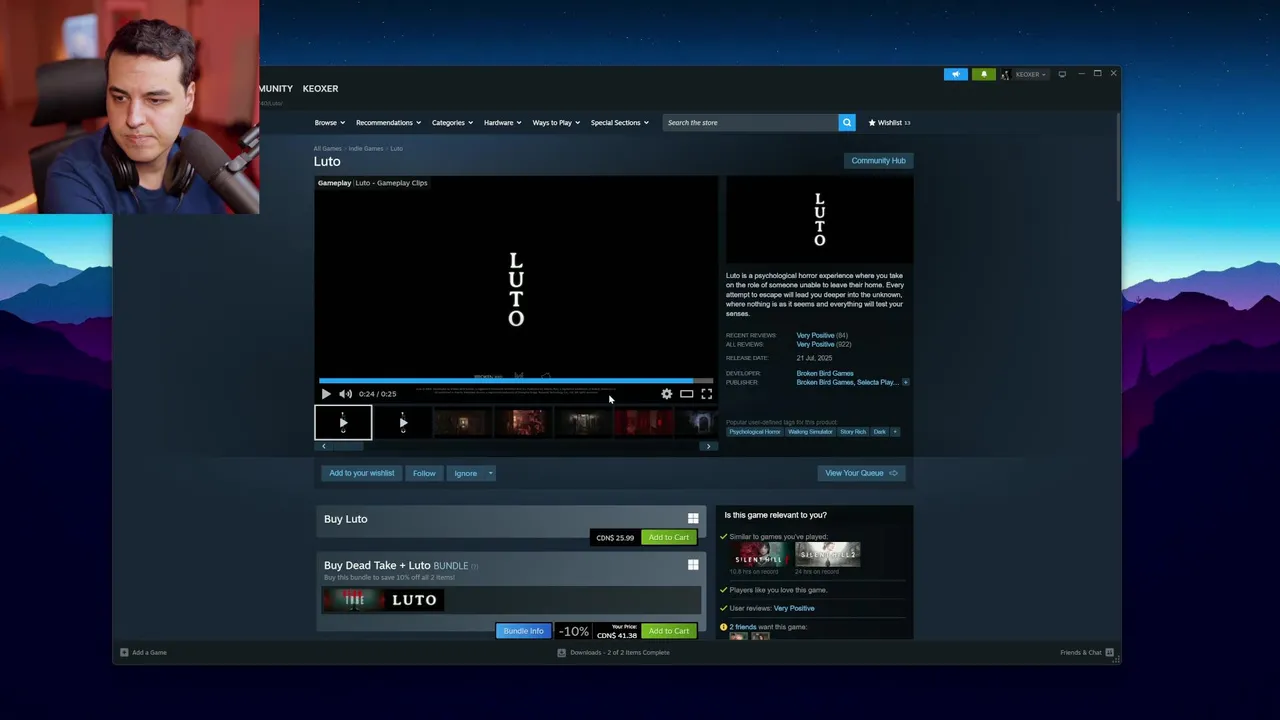Follow the game Luto
The image size is (1280, 720).
pos(424,473)
